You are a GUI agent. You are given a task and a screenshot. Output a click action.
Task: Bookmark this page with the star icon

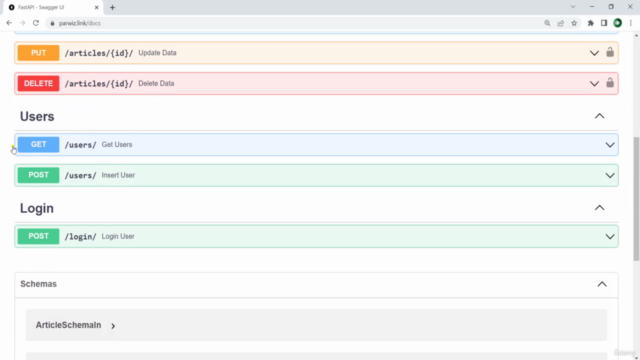pos(574,23)
